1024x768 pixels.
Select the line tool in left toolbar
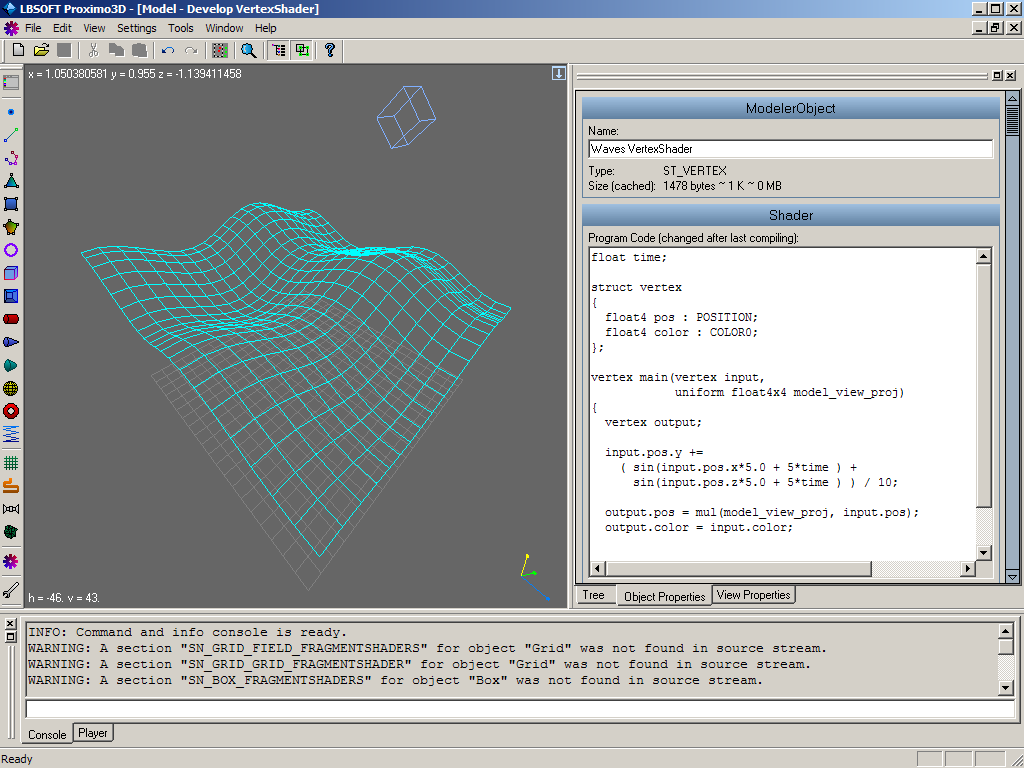(x=11, y=135)
